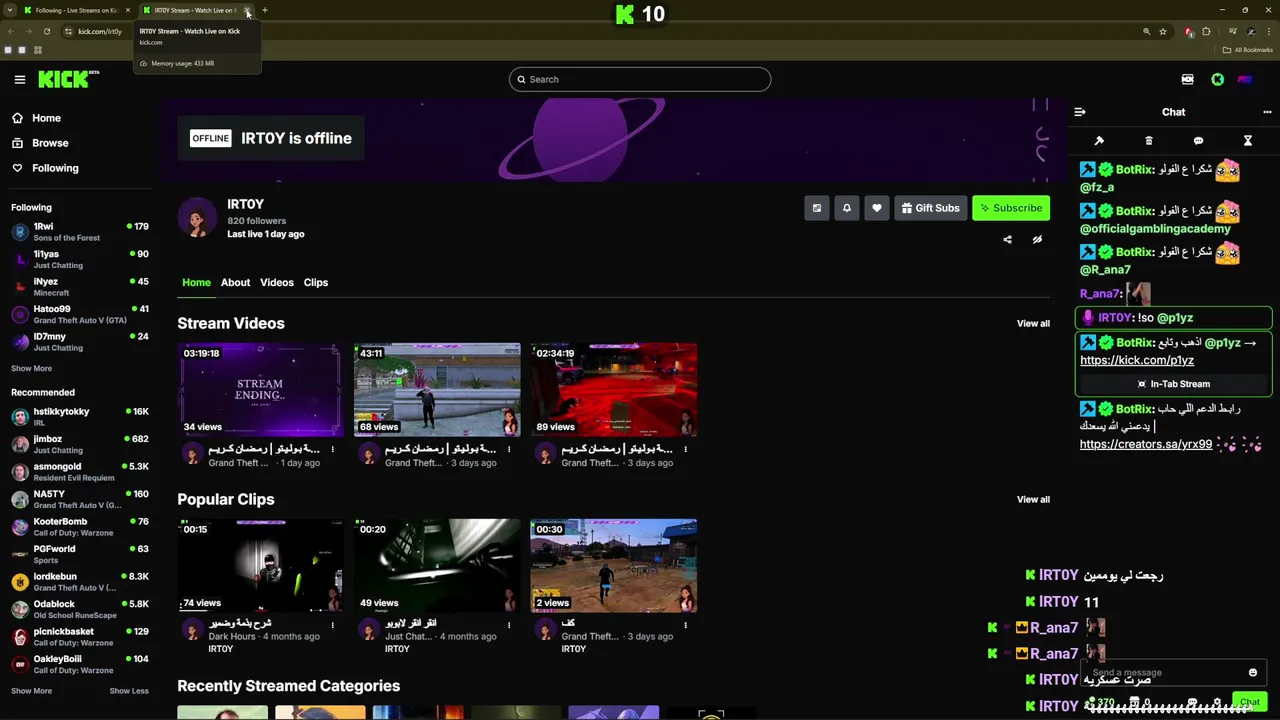1280x720 pixels.
Task: Show Less recommended channels
Action: tap(129, 691)
